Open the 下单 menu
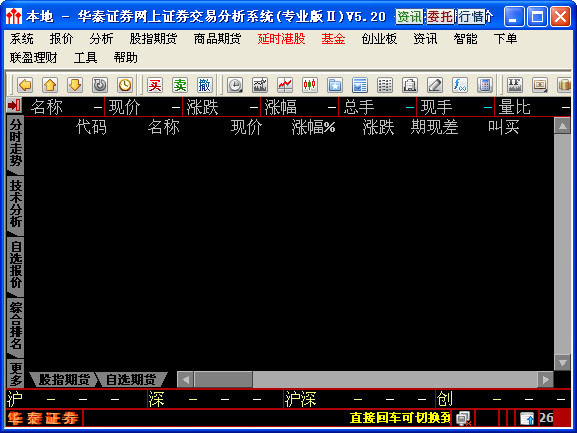Viewport: 577px width, 433px height. (505, 39)
